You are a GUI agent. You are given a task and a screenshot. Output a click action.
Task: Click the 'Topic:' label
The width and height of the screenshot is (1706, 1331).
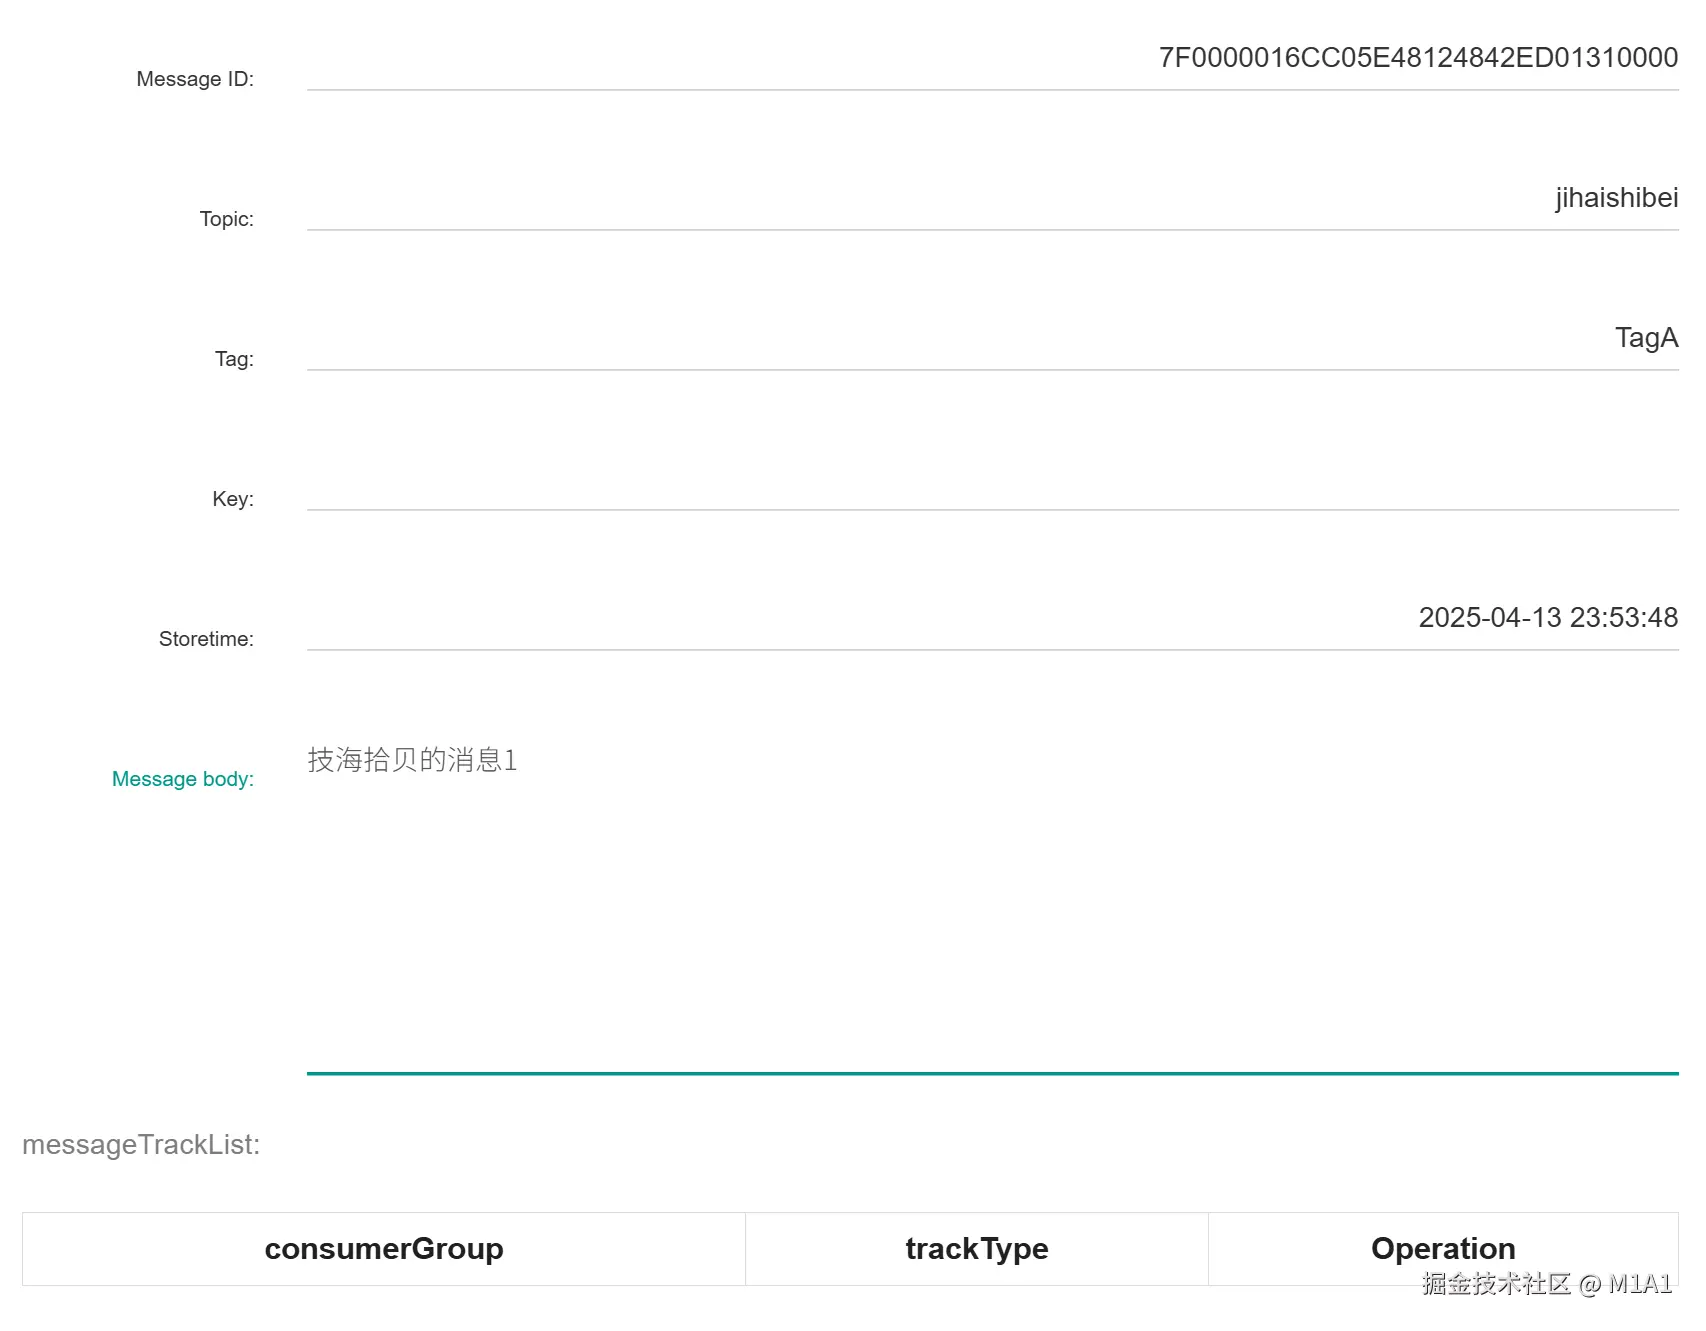pyautogui.click(x=226, y=219)
